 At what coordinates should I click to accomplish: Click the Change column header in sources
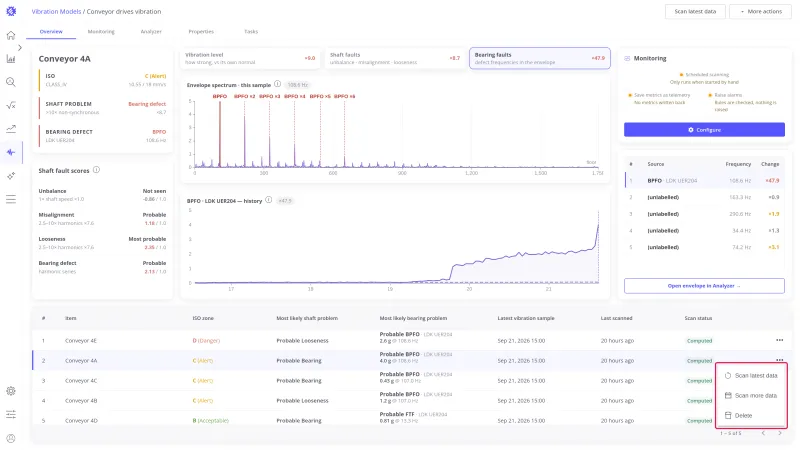[x=770, y=164]
